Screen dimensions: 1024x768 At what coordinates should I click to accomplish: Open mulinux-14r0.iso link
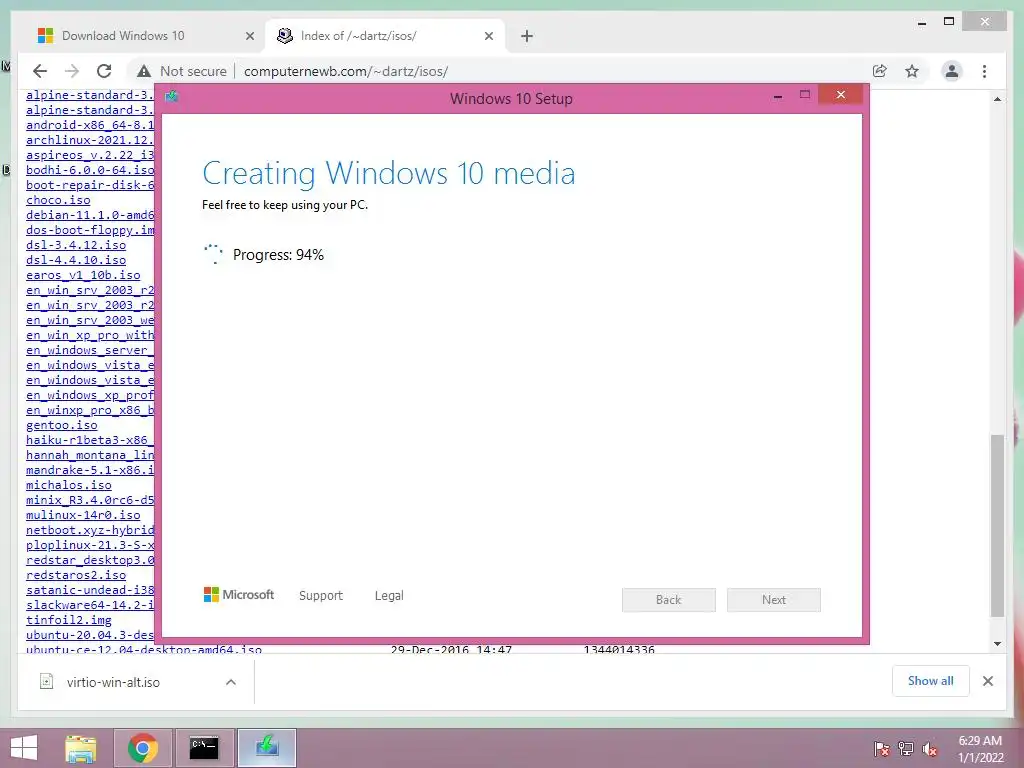(x=83, y=515)
